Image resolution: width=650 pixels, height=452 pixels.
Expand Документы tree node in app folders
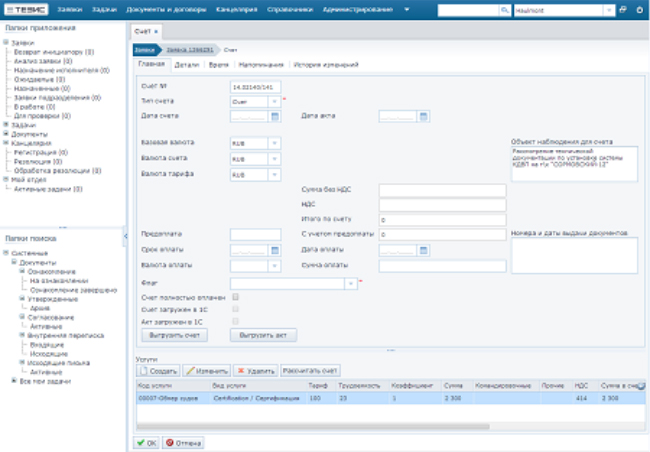(x=6, y=134)
